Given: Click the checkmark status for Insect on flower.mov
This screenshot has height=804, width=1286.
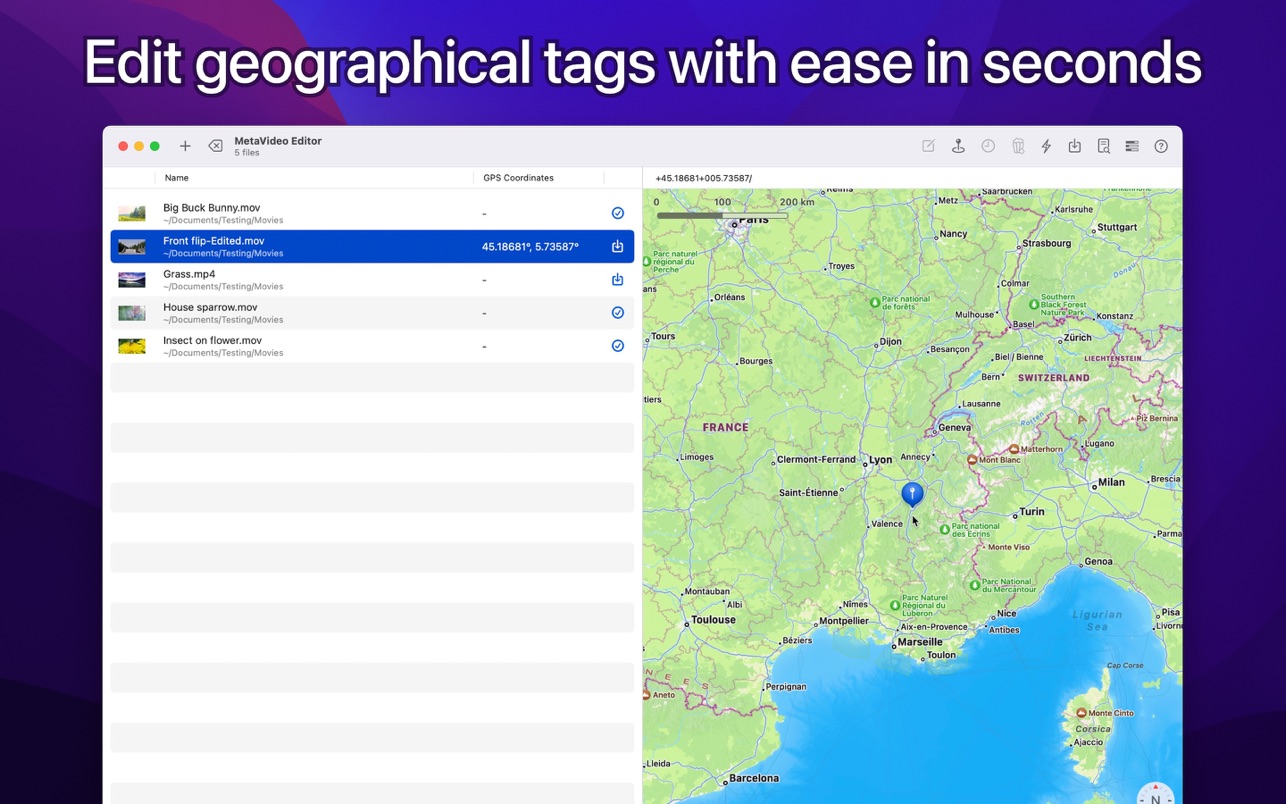Looking at the screenshot, I should click(x=618, y=346).
